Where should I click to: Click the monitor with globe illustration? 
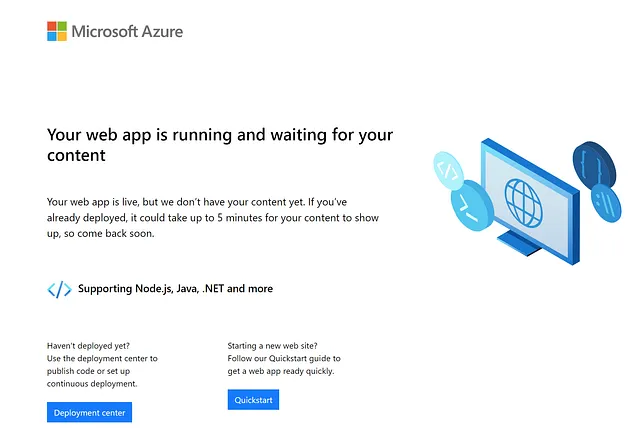(x=531, y=202)
